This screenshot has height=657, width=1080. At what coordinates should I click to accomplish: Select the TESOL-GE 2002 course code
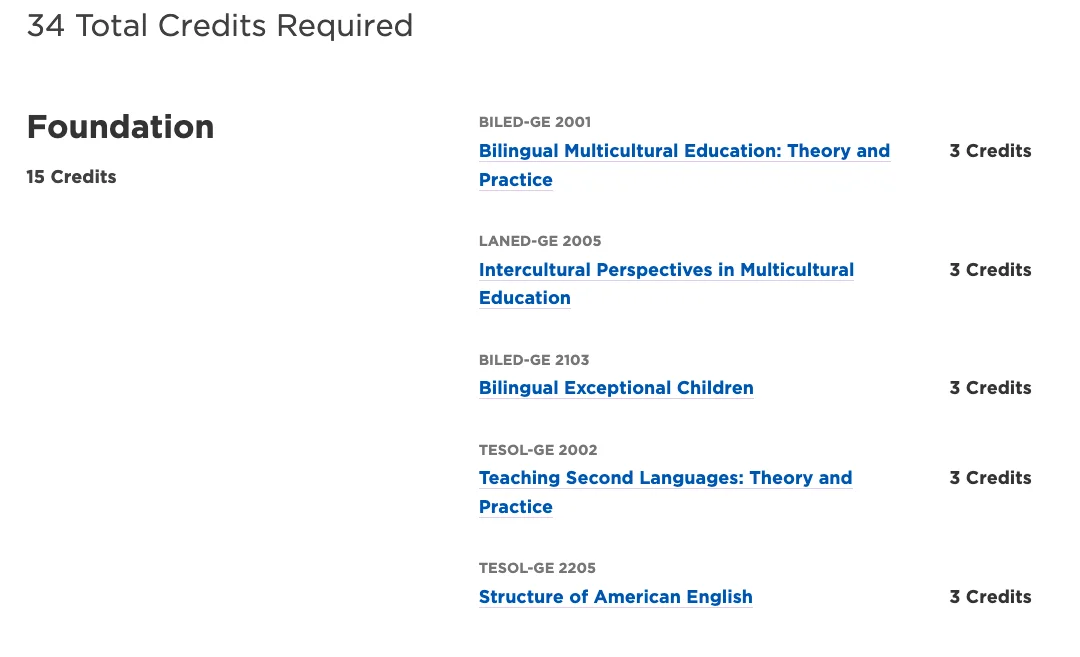[x=538, y=450]
